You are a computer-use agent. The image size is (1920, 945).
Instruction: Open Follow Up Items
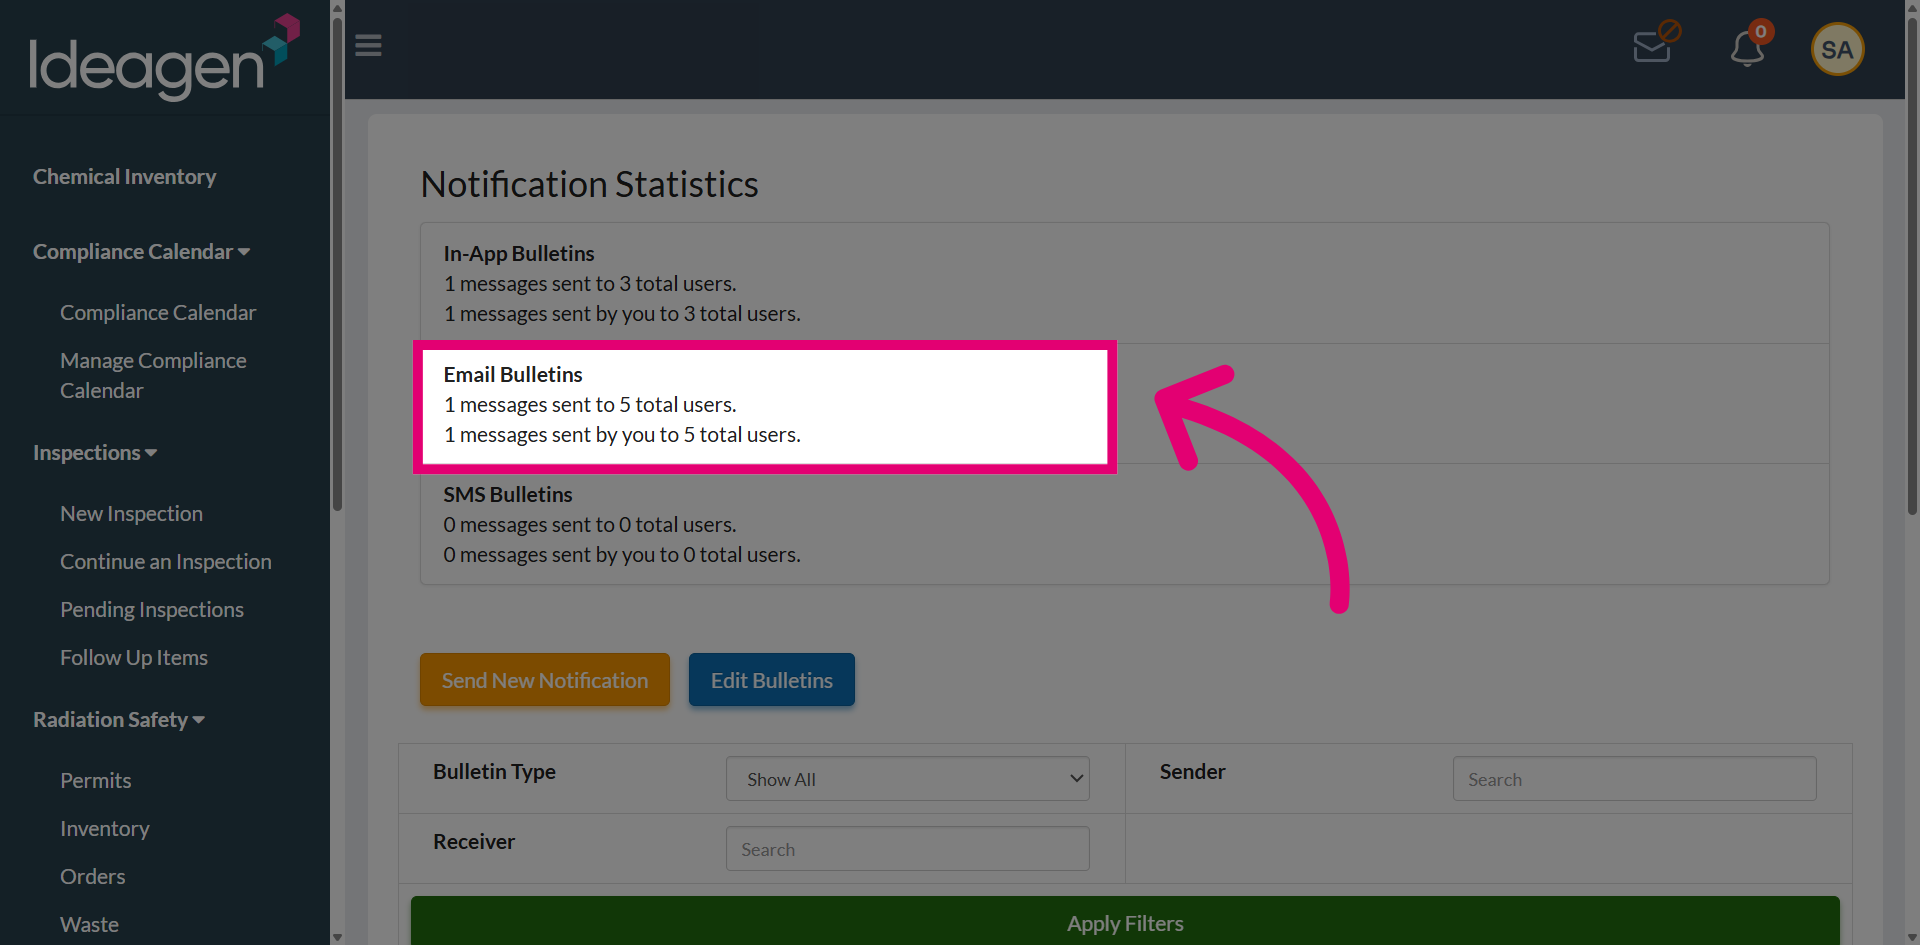pyautogui.click(x=134, y=658)
